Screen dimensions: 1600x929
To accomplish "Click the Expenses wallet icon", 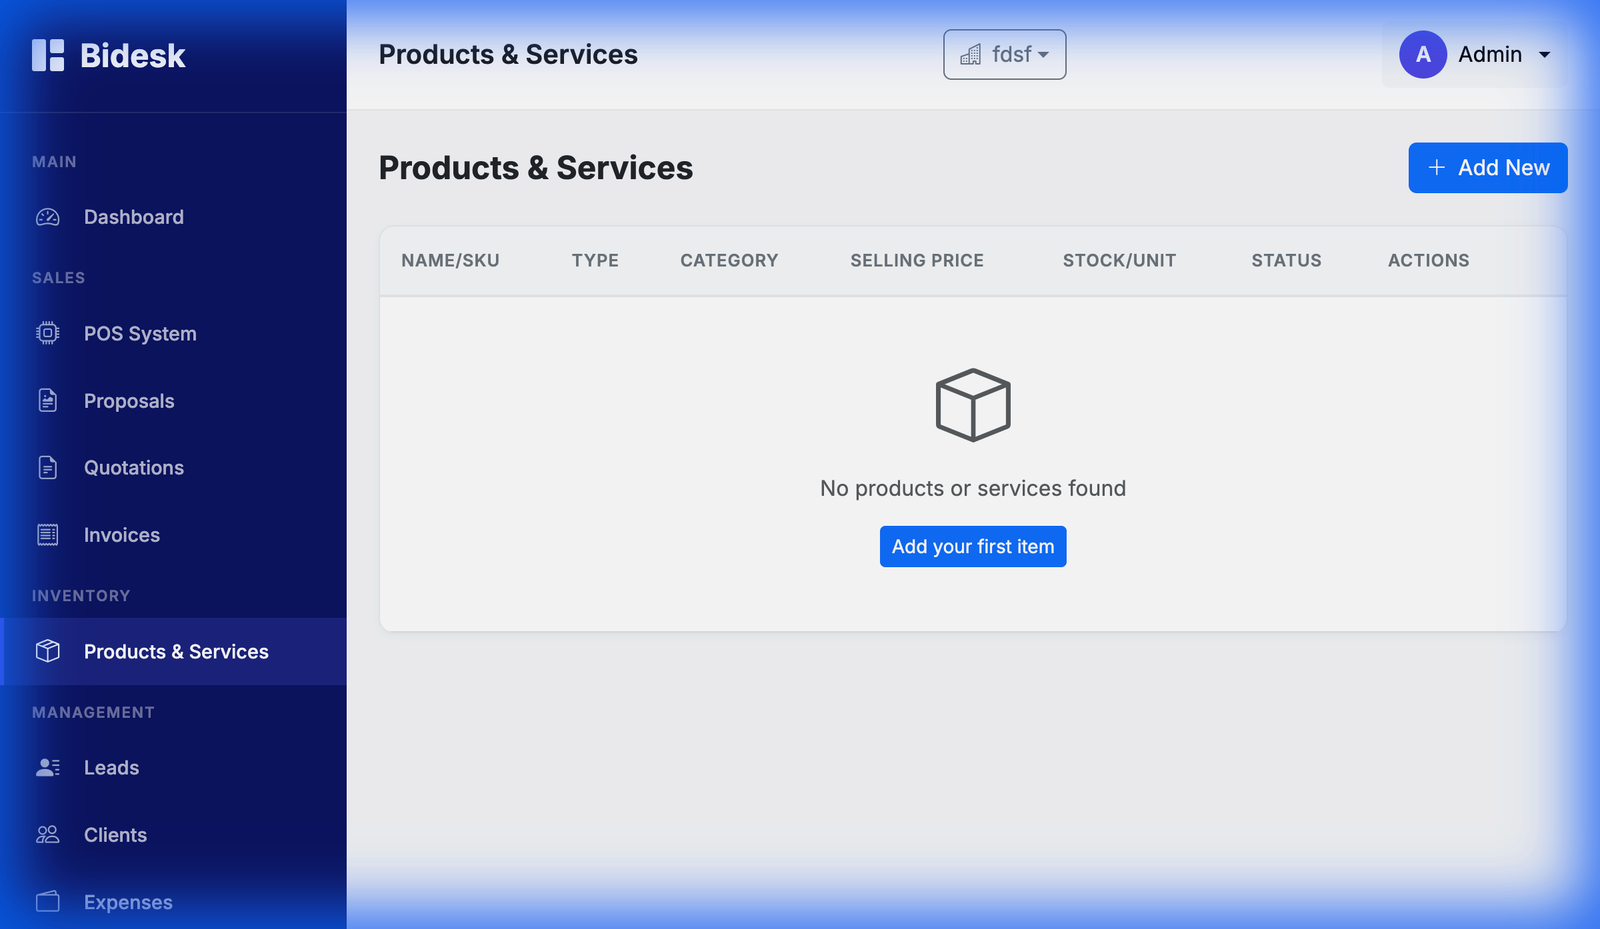I will (47, 901).
